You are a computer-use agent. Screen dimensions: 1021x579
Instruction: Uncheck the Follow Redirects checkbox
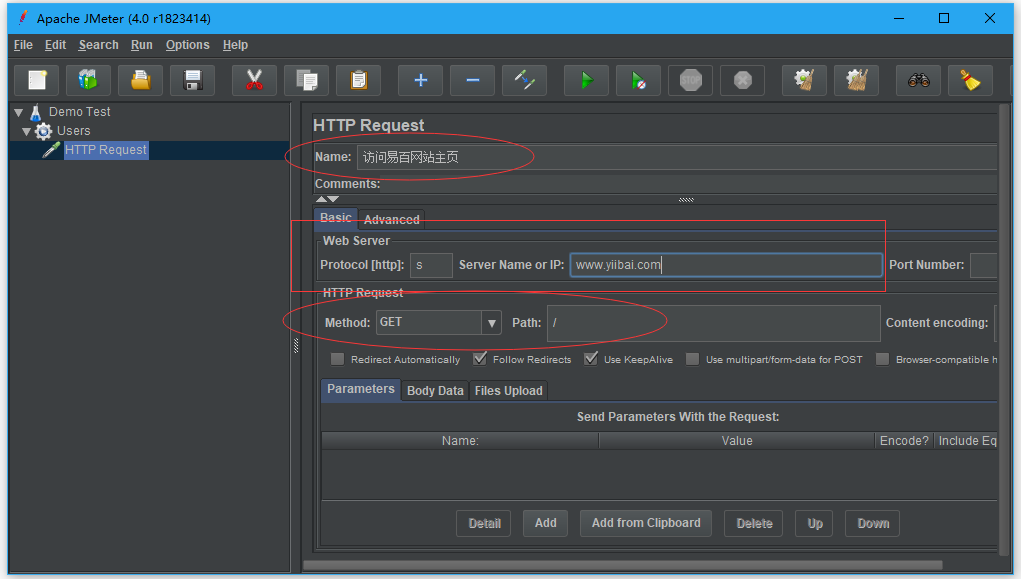480,359
